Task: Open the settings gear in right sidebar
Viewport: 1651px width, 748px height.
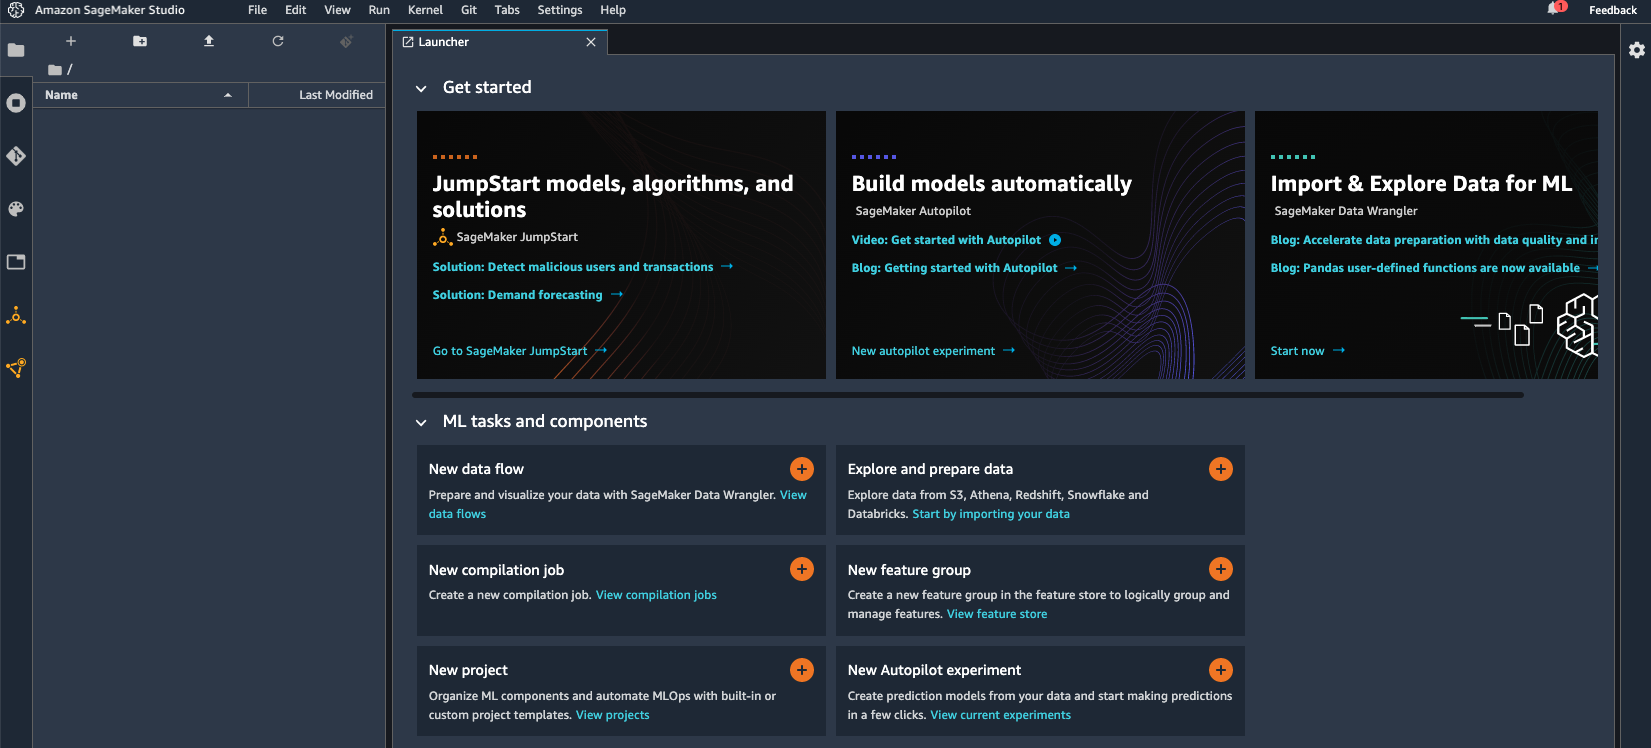Action: click(1637, 50)
